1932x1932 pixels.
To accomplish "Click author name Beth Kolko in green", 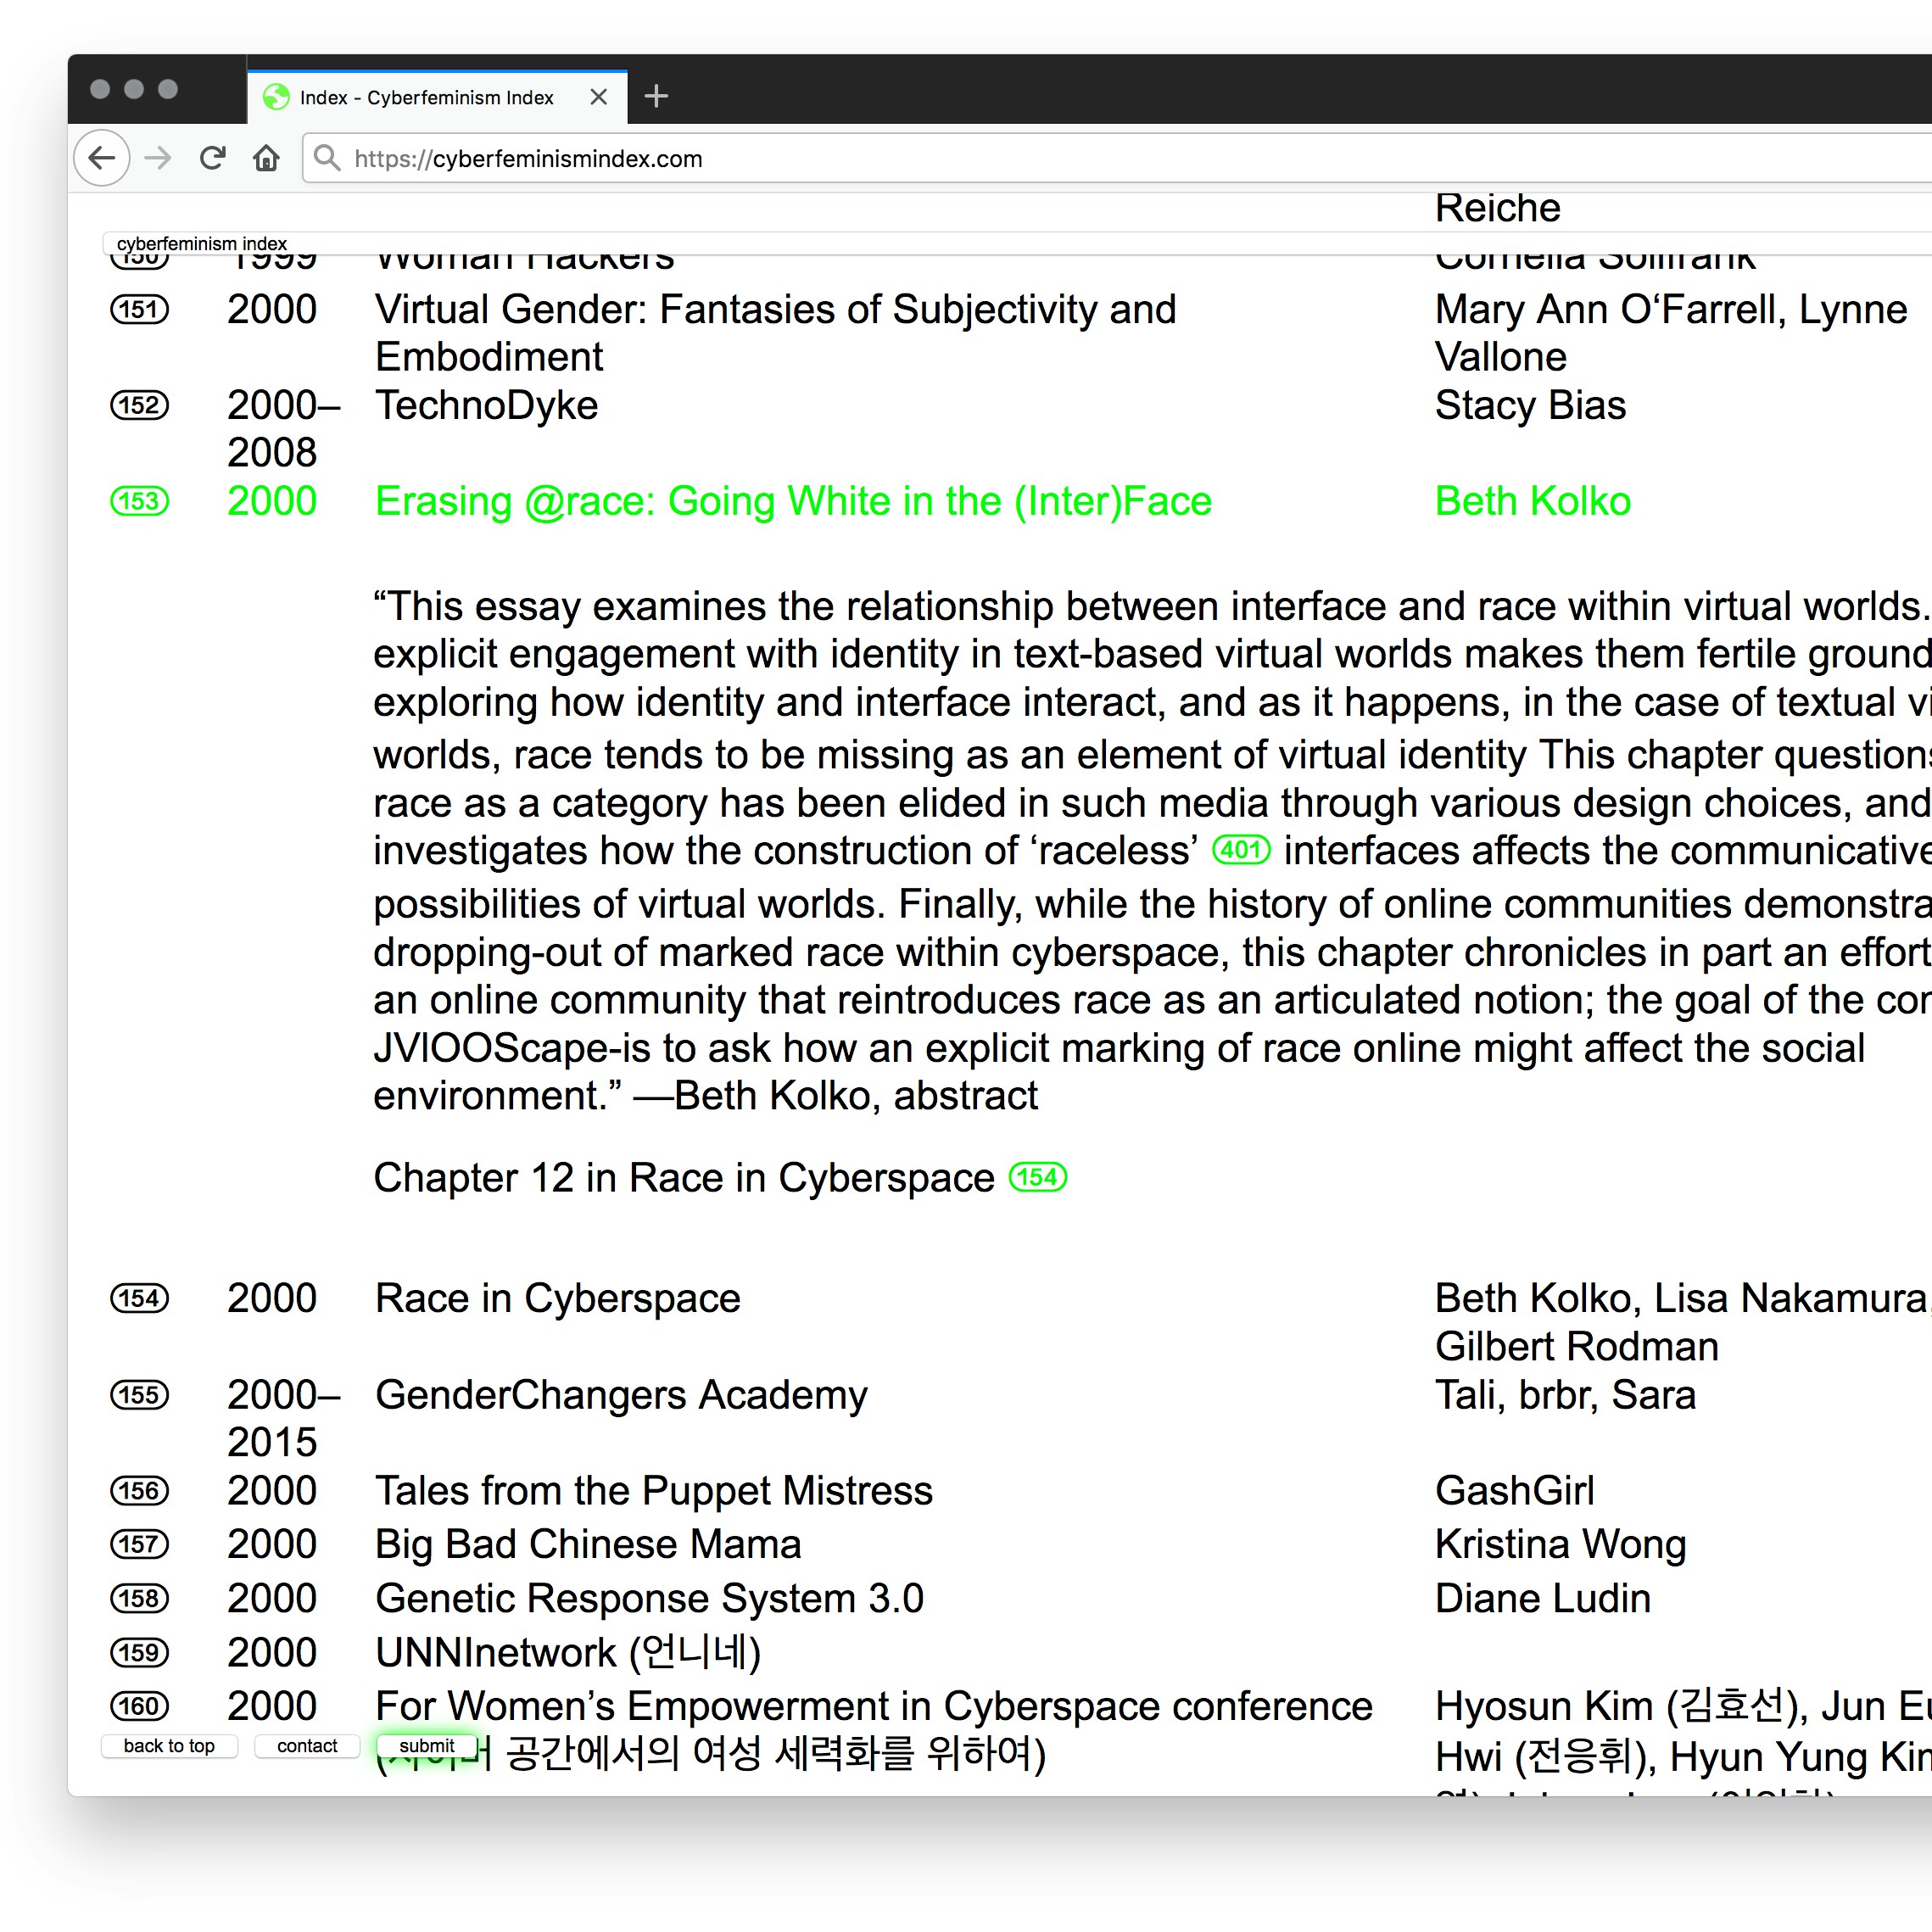I will coord(1531,501).
